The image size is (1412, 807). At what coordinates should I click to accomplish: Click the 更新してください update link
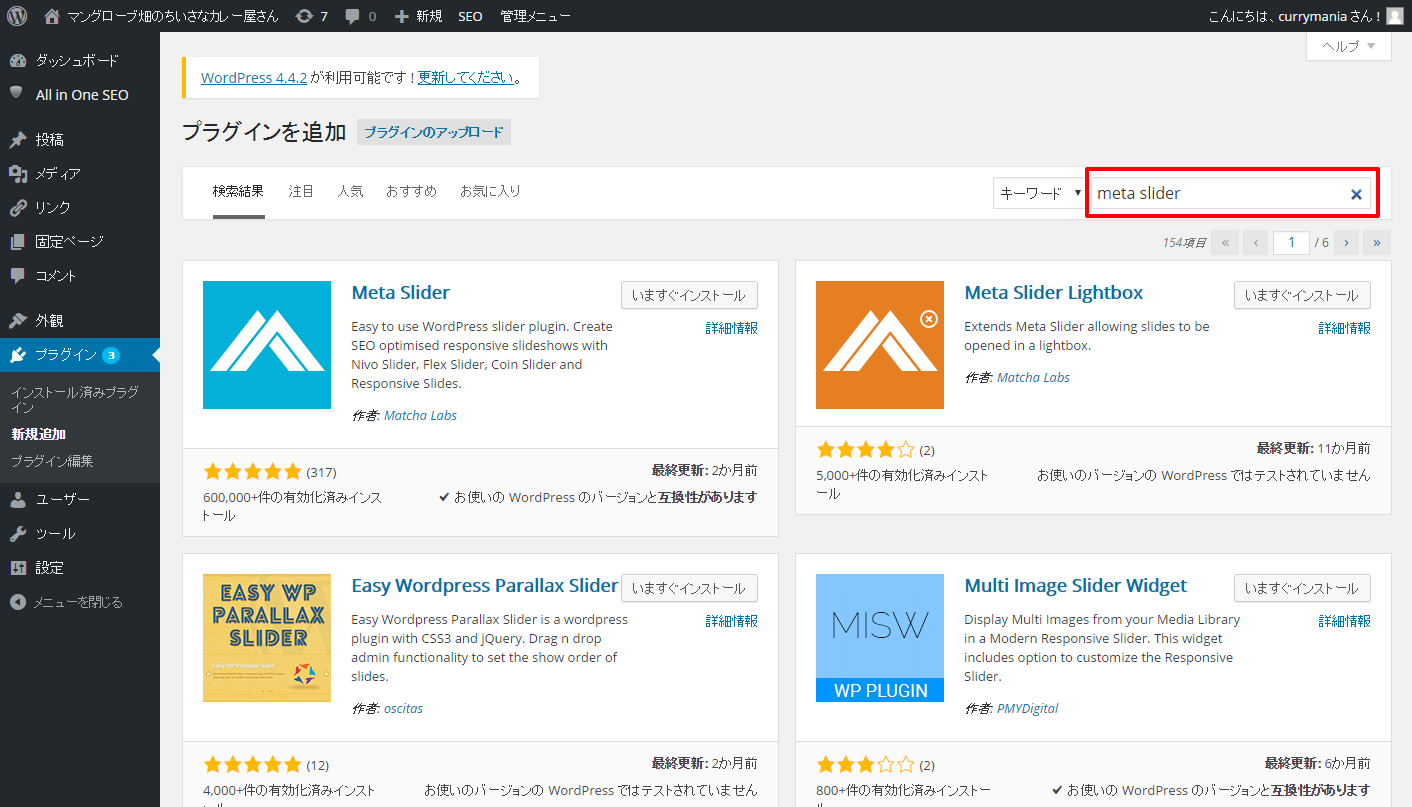(466, 77)
